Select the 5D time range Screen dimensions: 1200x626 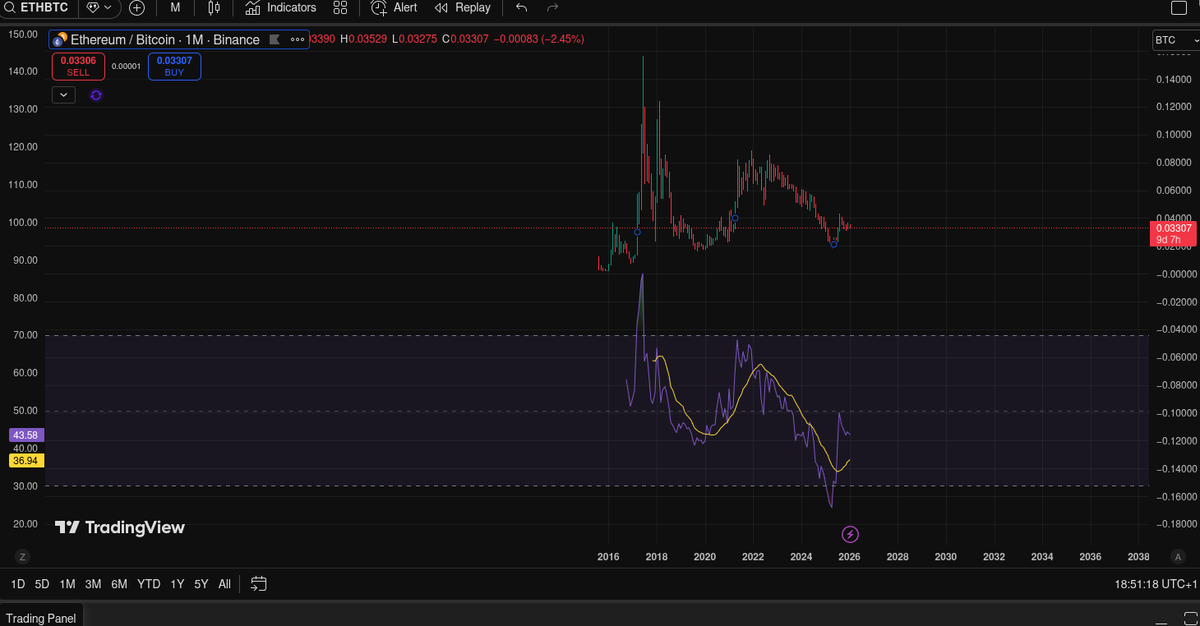click(x=42, y=584)
